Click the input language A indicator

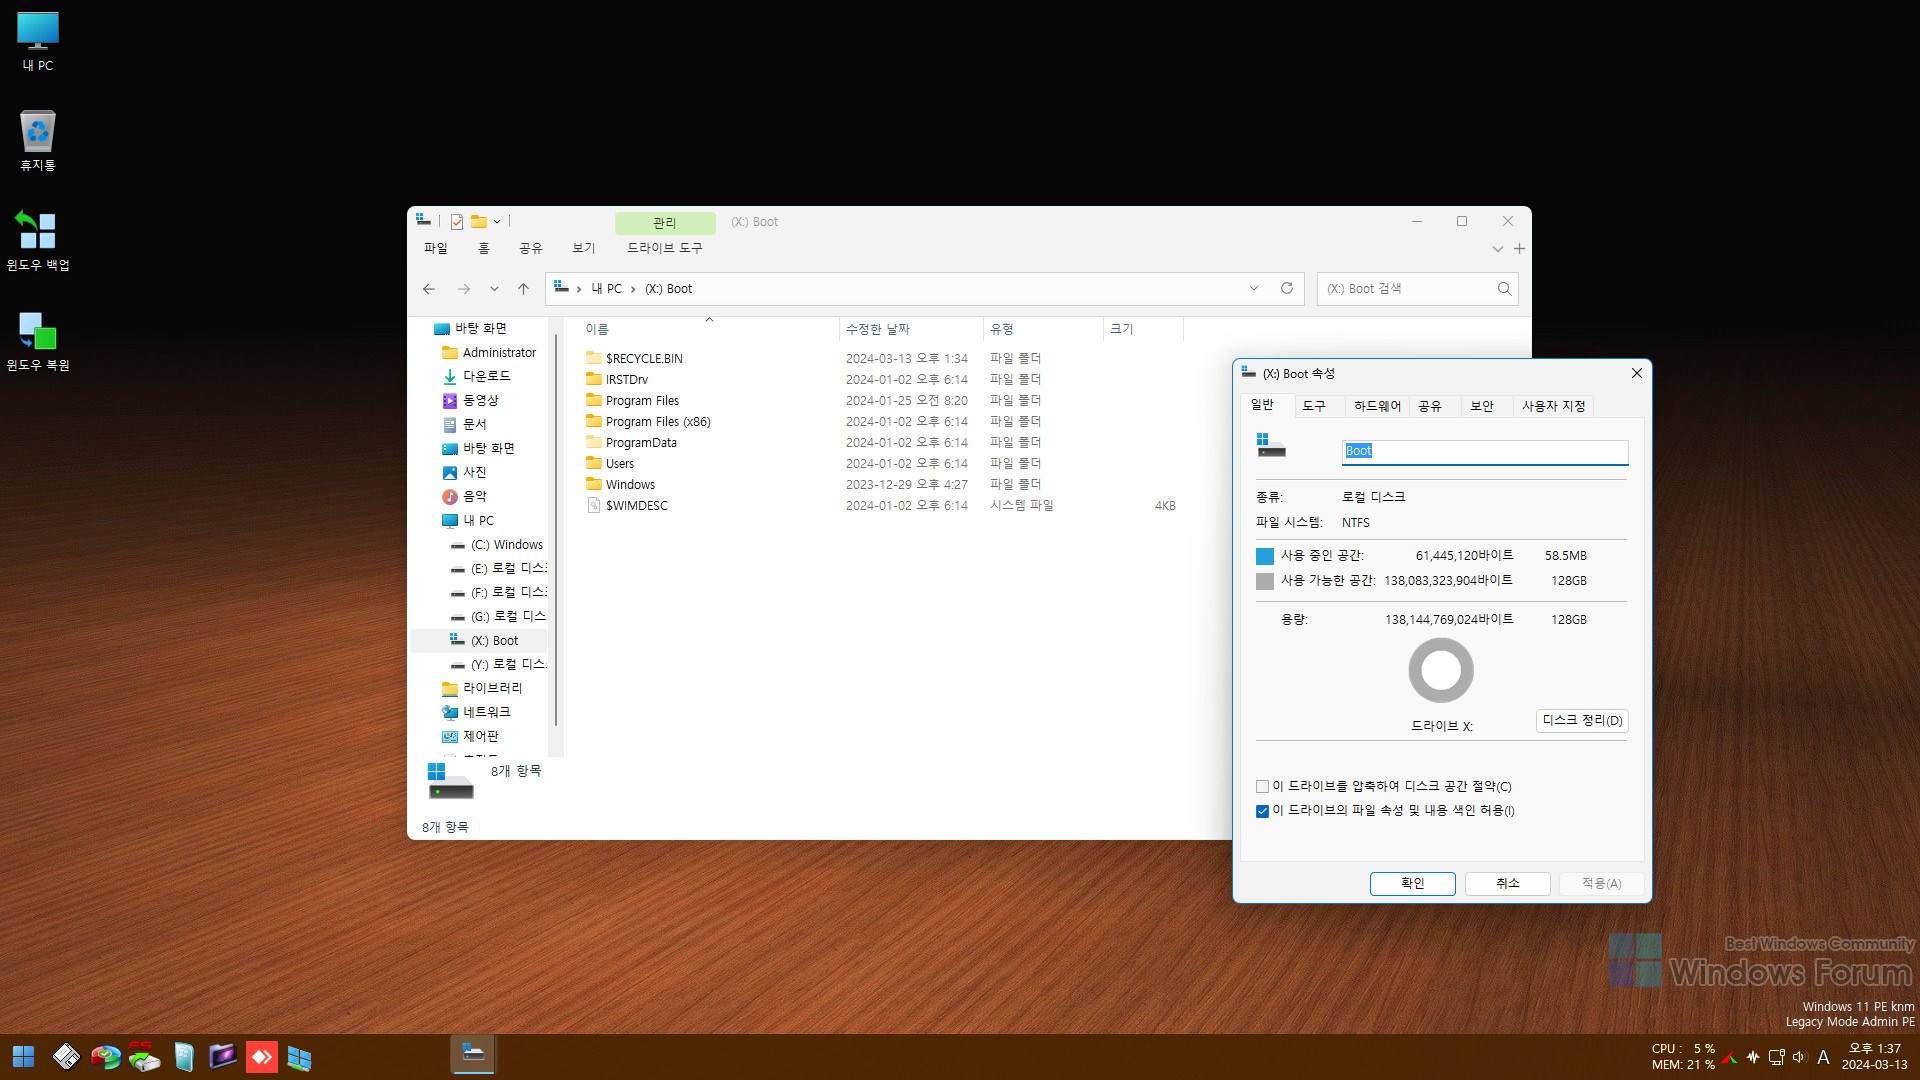[1823, 1057]
